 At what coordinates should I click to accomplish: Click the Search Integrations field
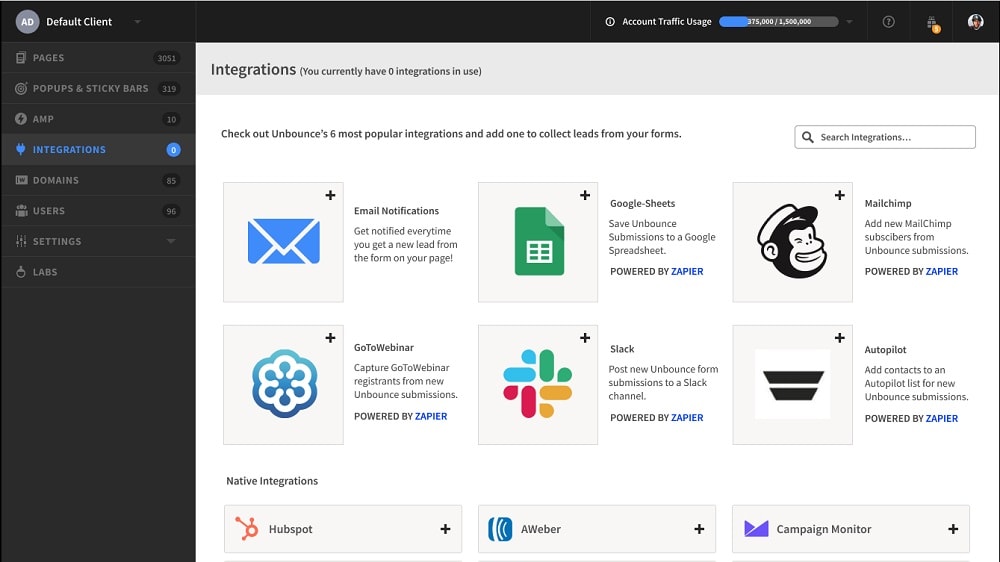coord(885,137)
